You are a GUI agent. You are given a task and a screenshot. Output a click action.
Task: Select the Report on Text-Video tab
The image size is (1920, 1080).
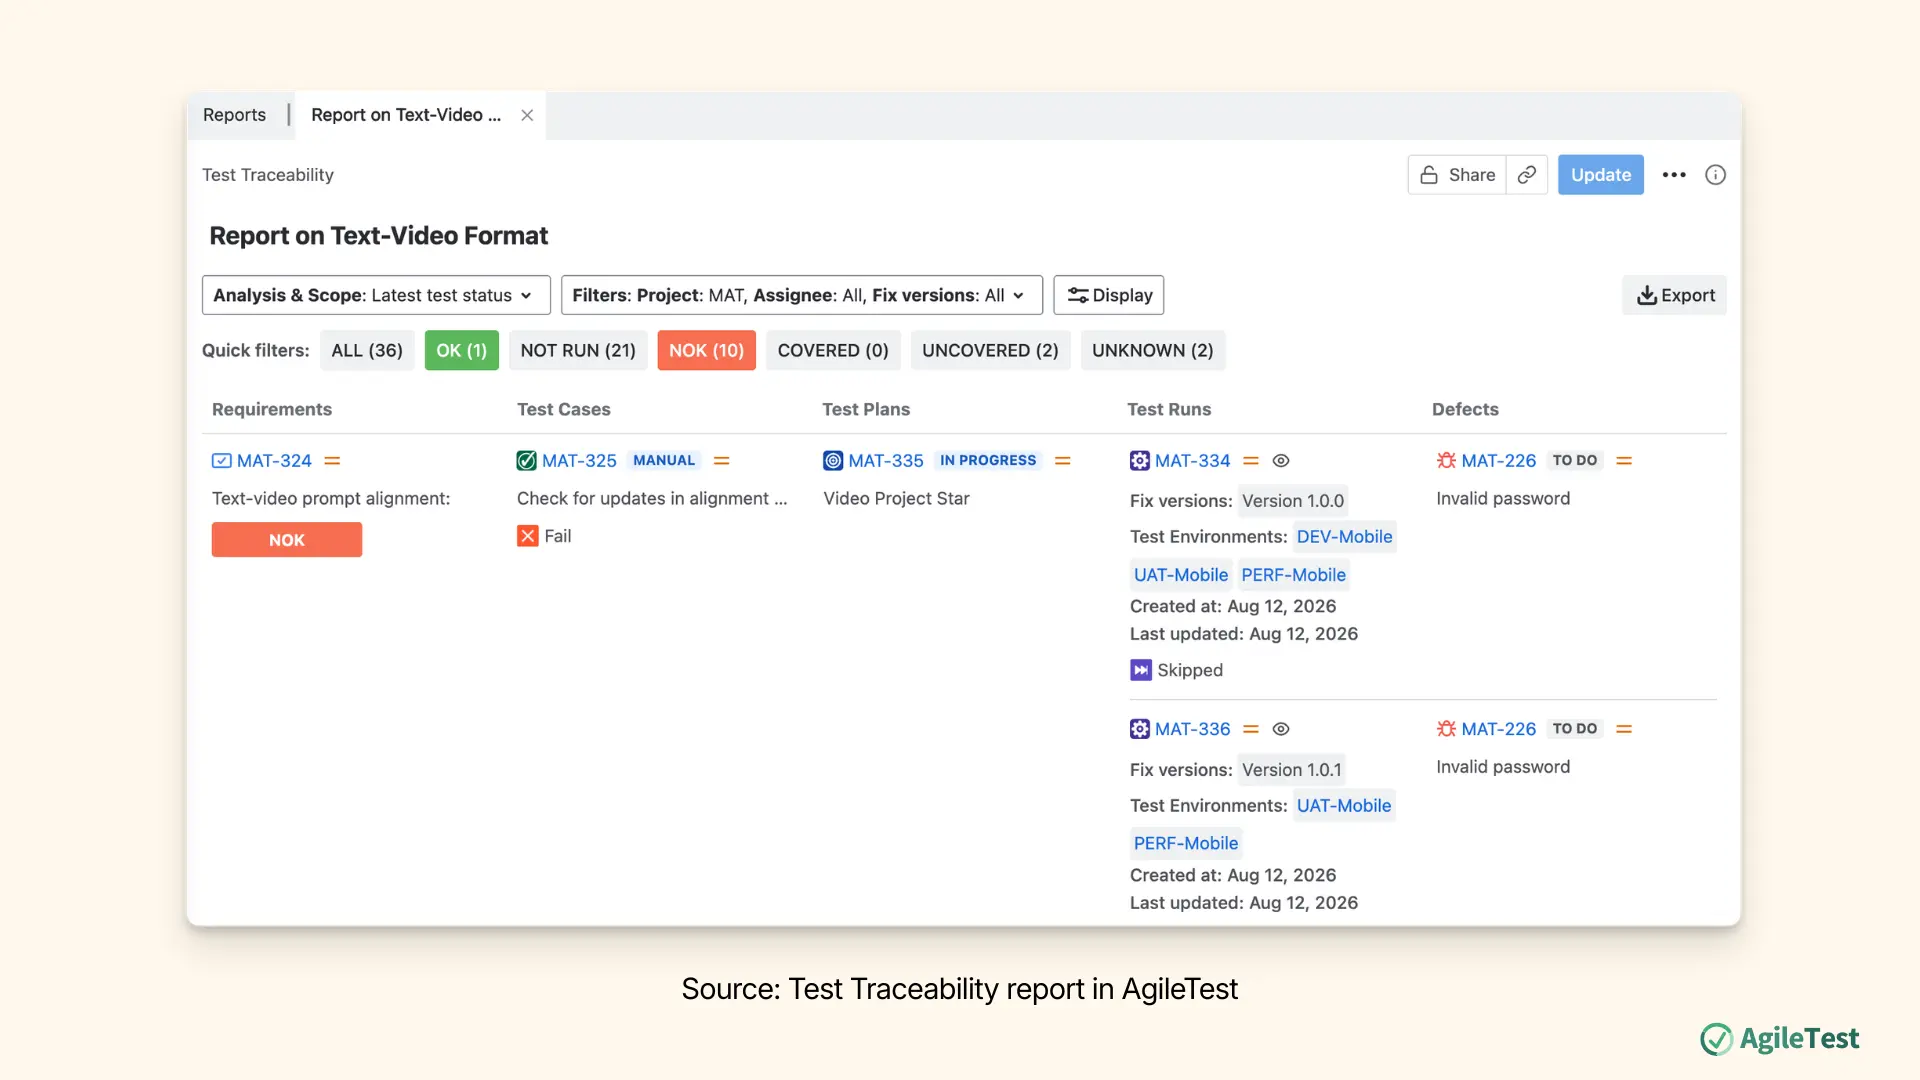[x=406, y=115]
